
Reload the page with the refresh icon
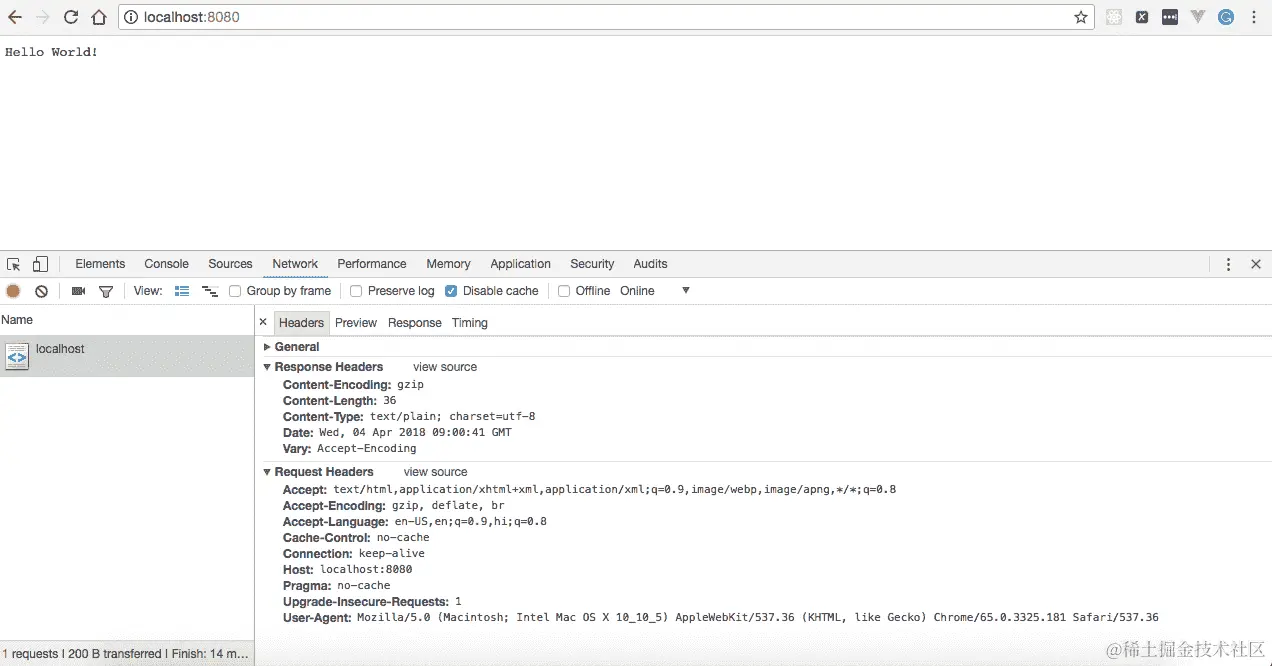click(71, 17)
